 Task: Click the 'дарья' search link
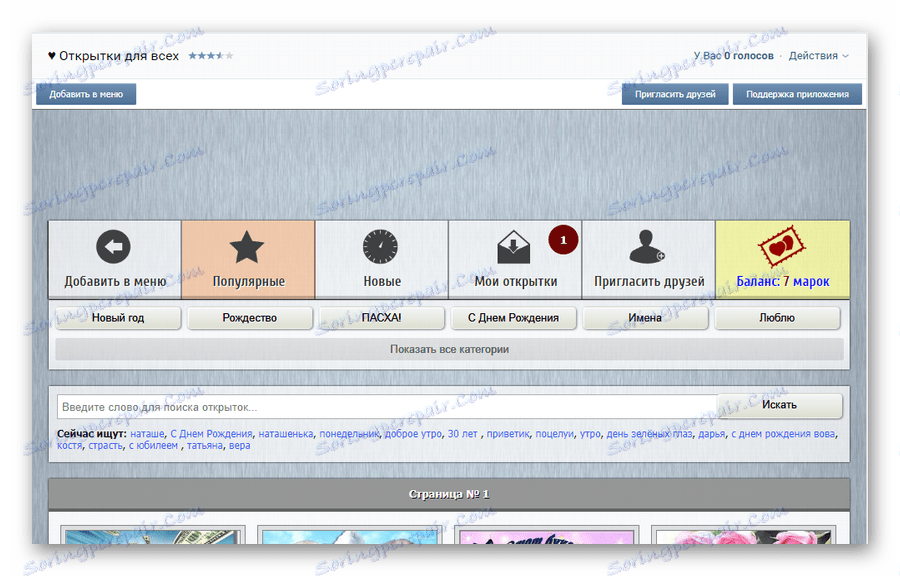(x=712, y=434)
